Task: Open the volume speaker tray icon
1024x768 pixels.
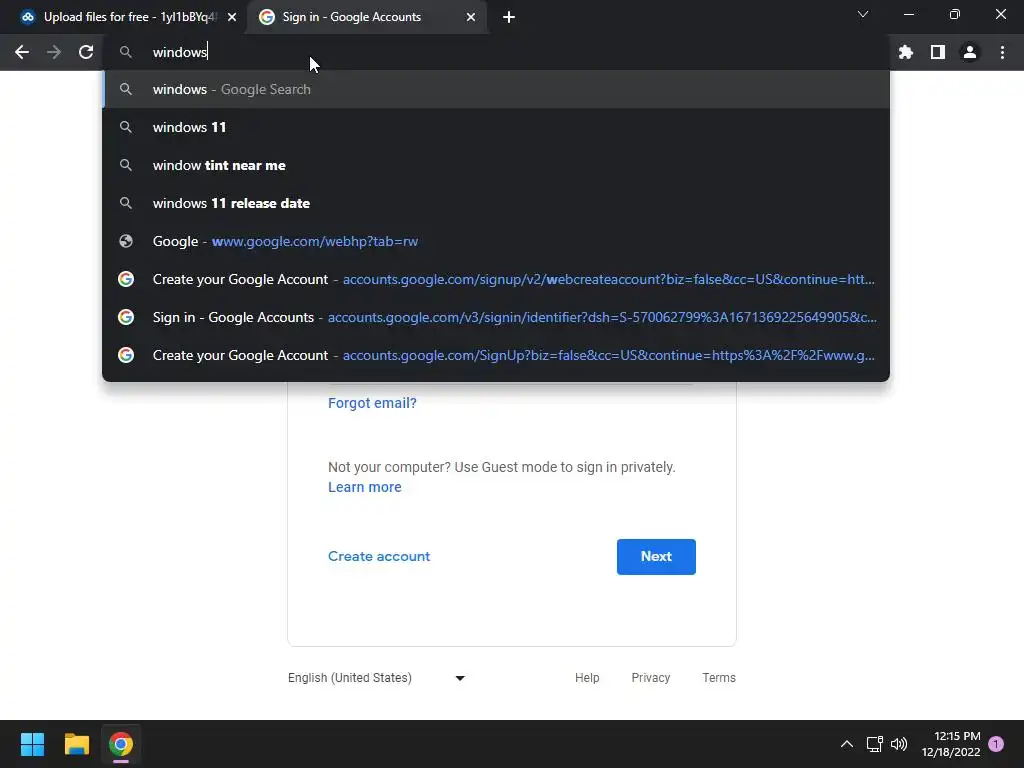Action: coord(899,744)
